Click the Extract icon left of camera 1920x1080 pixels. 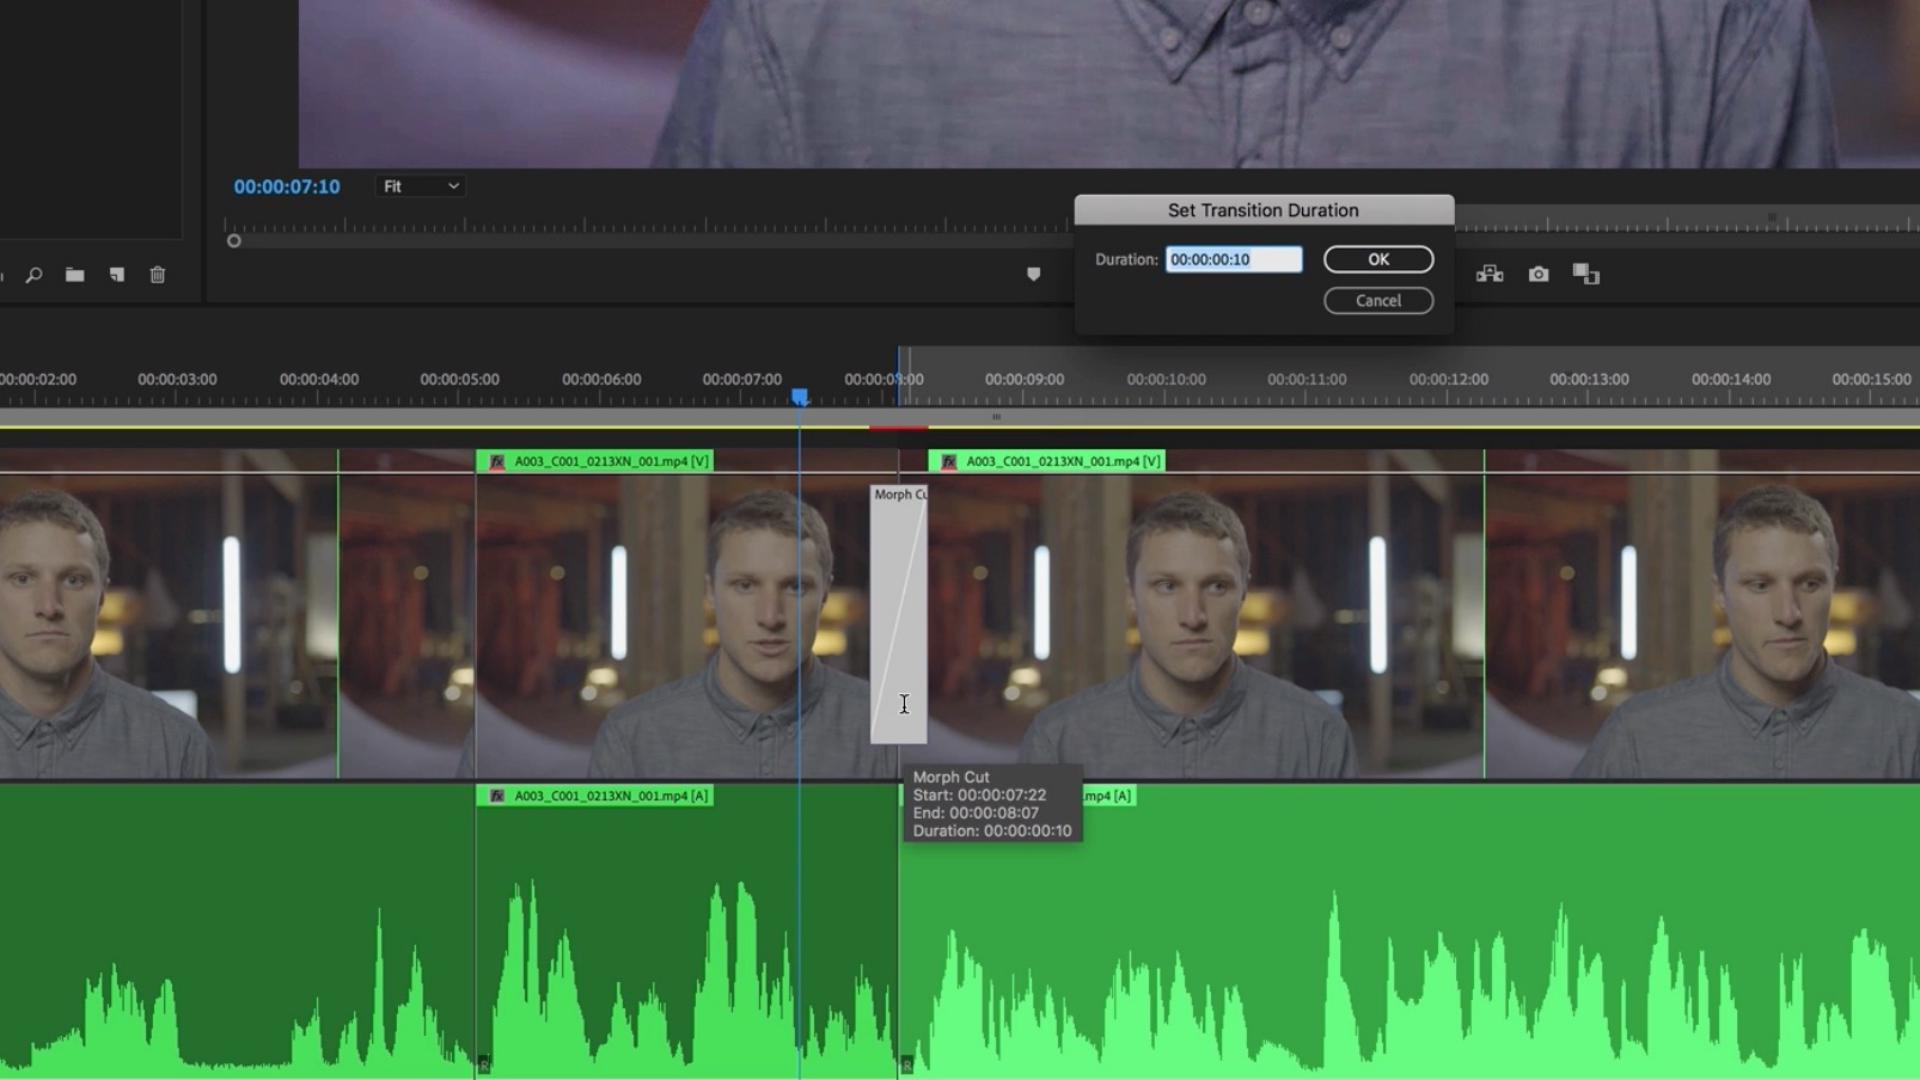(1490, 274)
